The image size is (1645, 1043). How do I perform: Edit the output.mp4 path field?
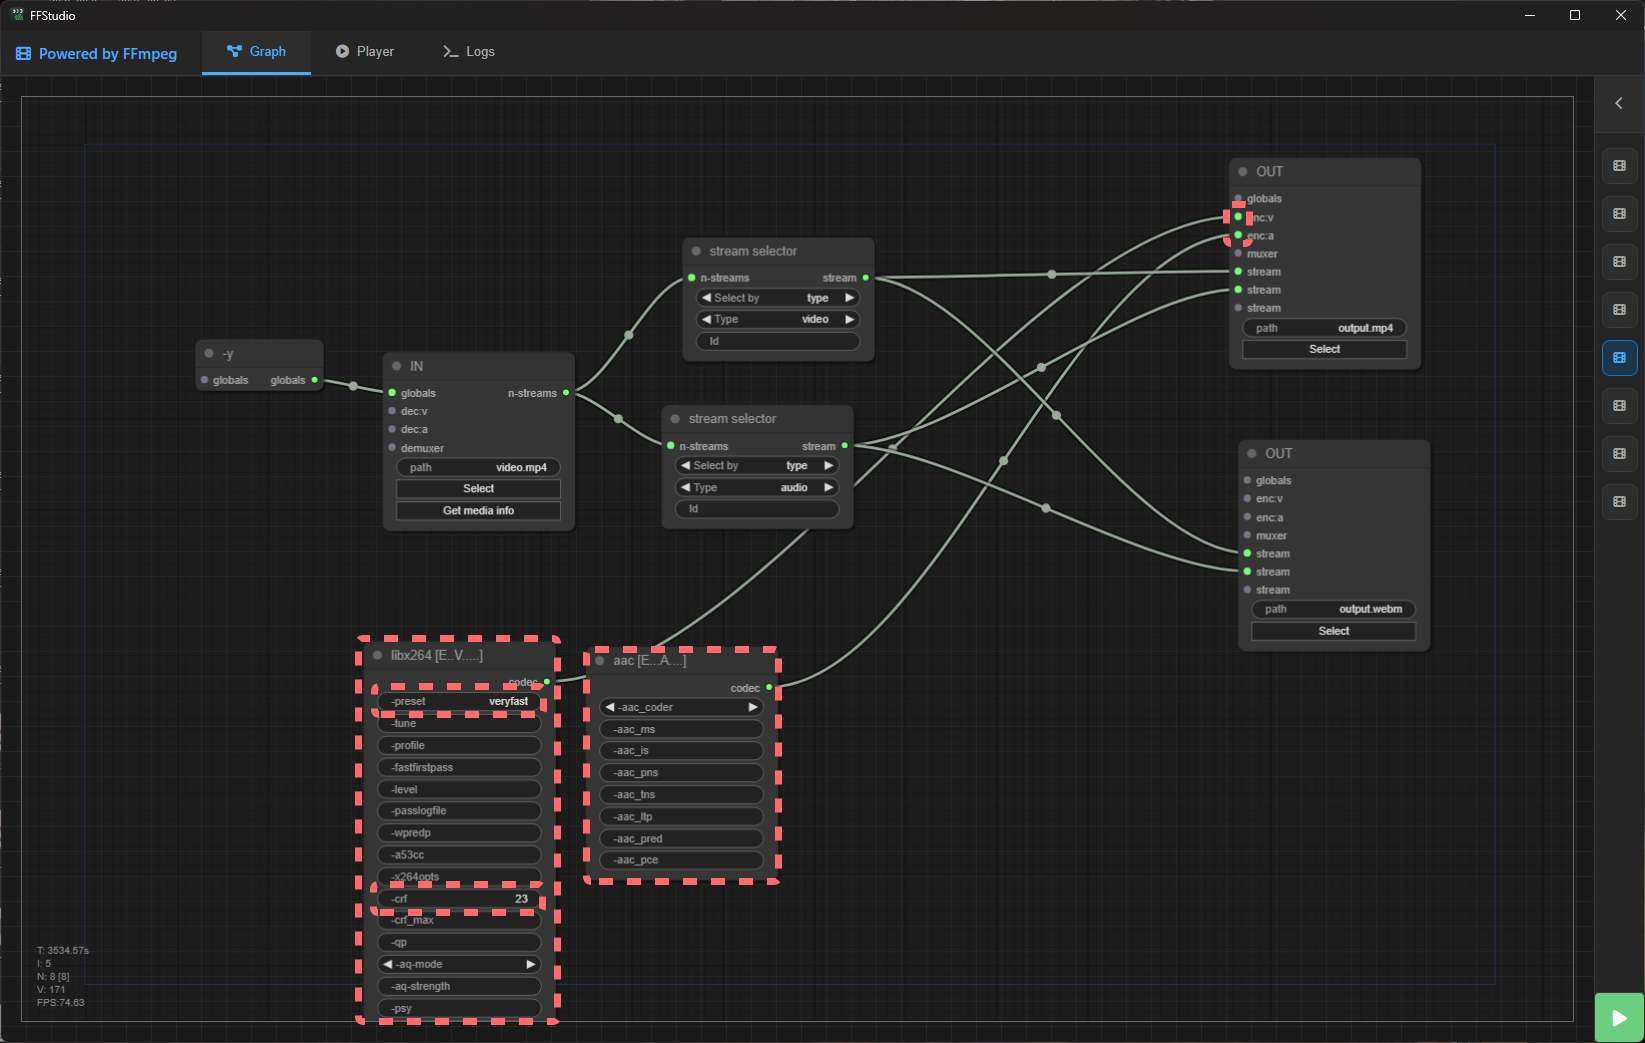click(1324, 328)
